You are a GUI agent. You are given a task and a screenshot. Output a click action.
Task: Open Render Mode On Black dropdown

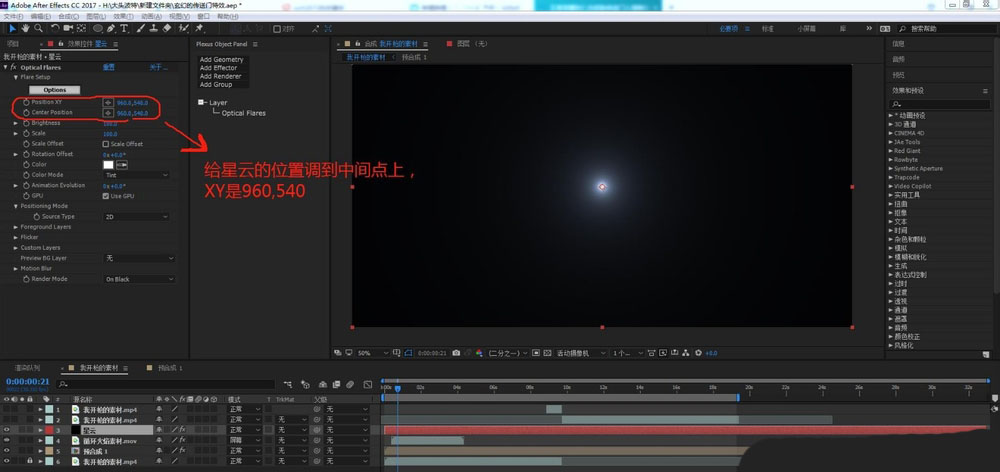[x=136, y=279]
